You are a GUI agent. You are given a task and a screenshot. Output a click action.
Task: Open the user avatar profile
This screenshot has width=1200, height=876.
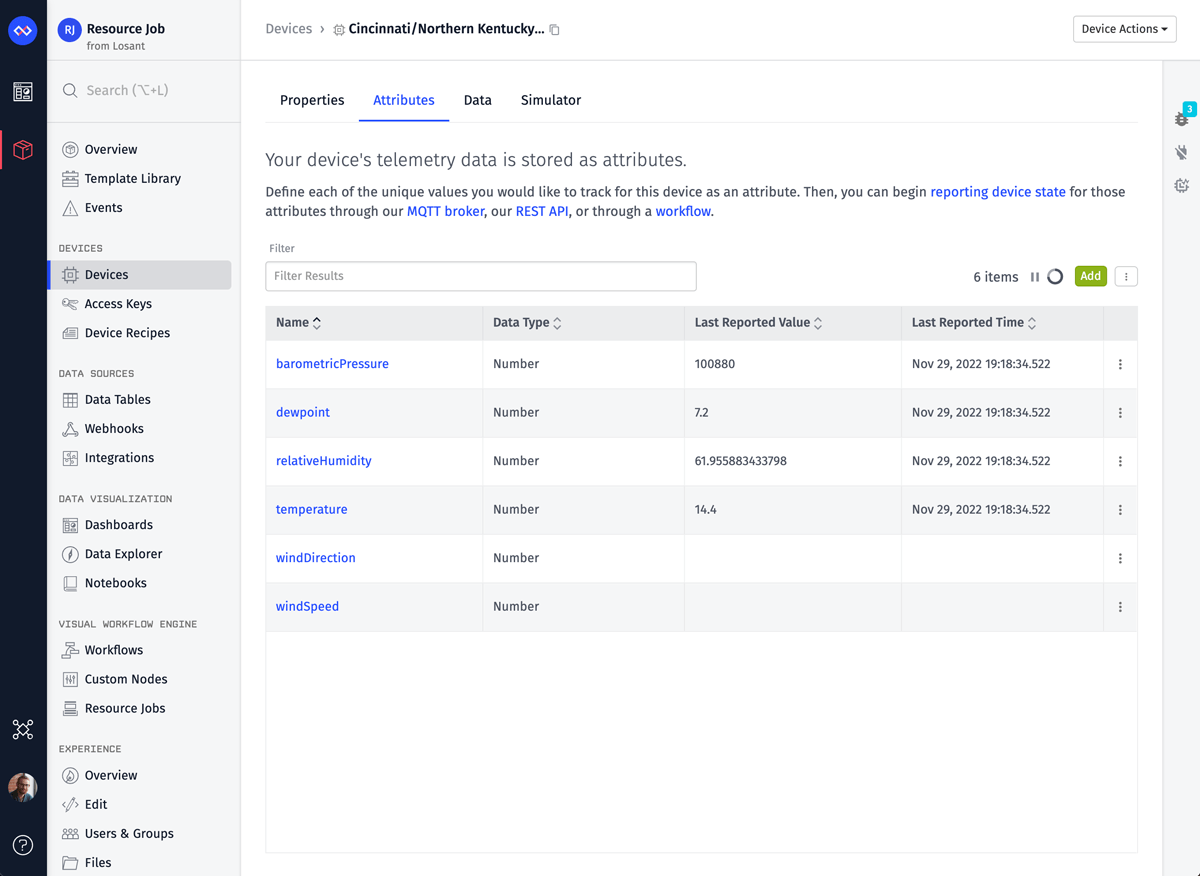tap(23, 787)
